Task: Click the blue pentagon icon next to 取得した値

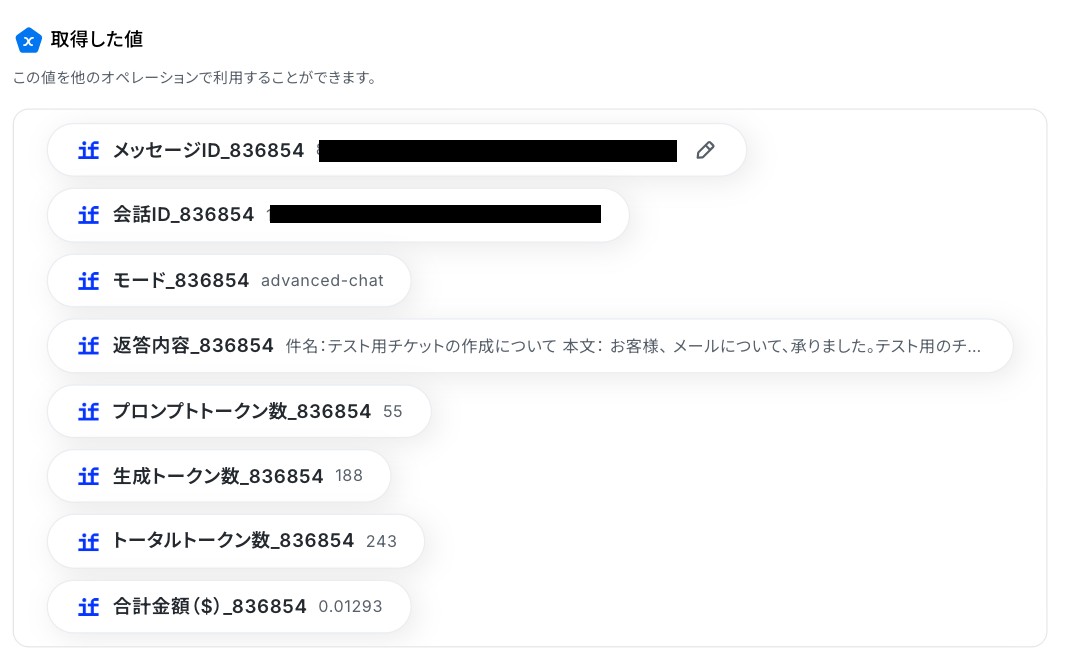Action: 29,40
